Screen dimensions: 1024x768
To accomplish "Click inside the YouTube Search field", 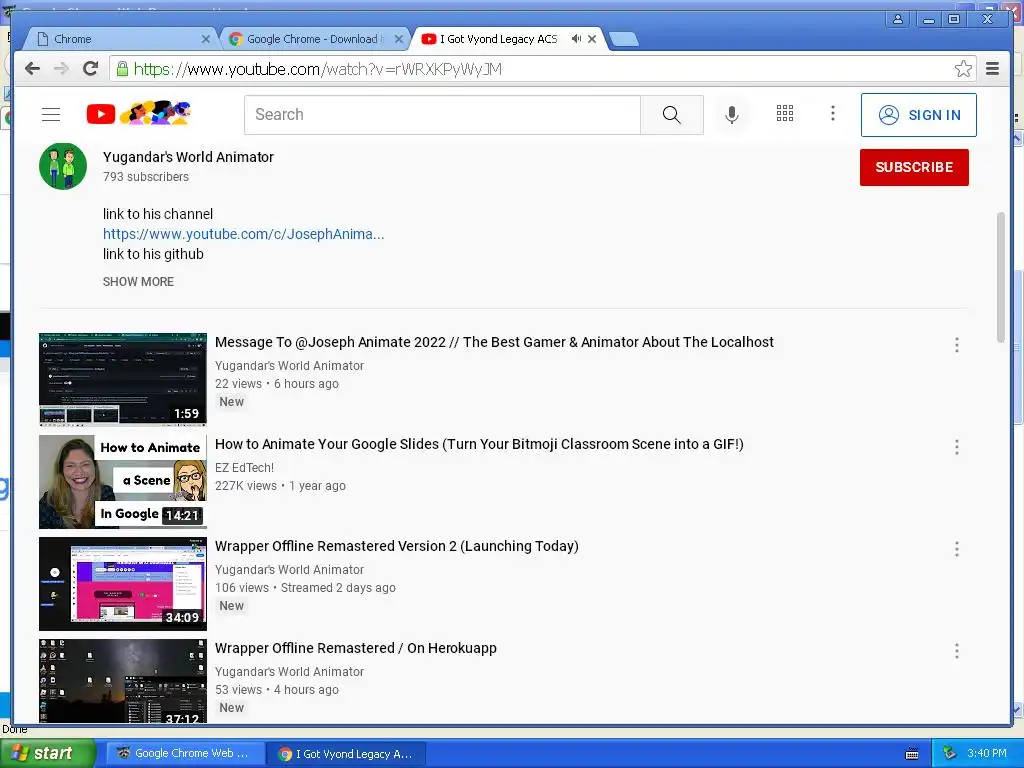I will [x=442, y=115].
